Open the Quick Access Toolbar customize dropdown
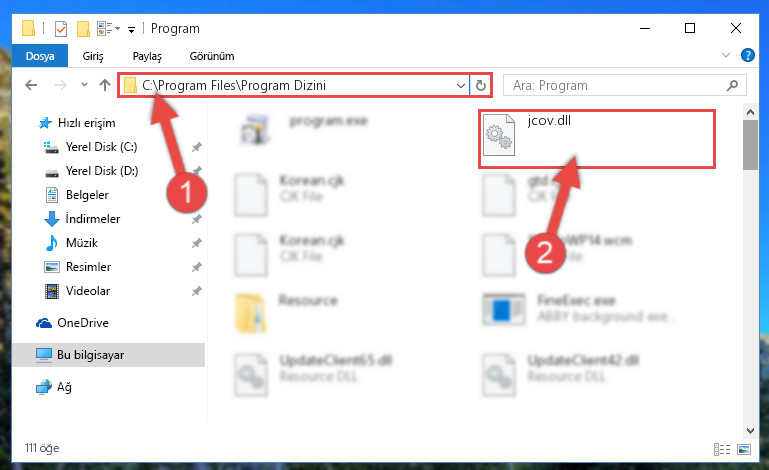Viewport: 769px width, 470px height. 131,30
